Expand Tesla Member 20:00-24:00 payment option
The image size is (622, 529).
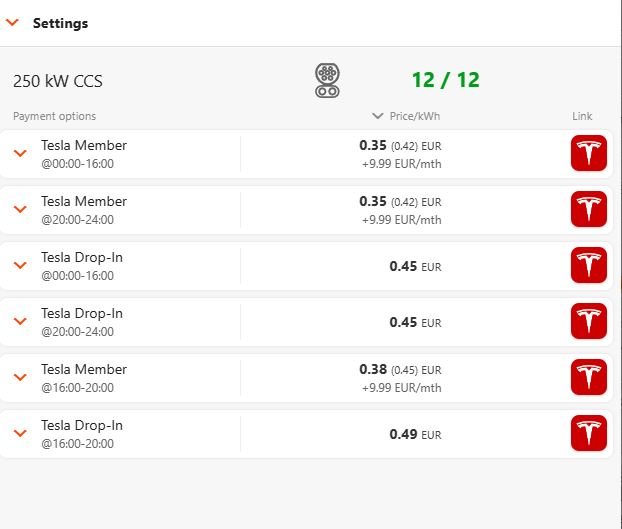19,210
